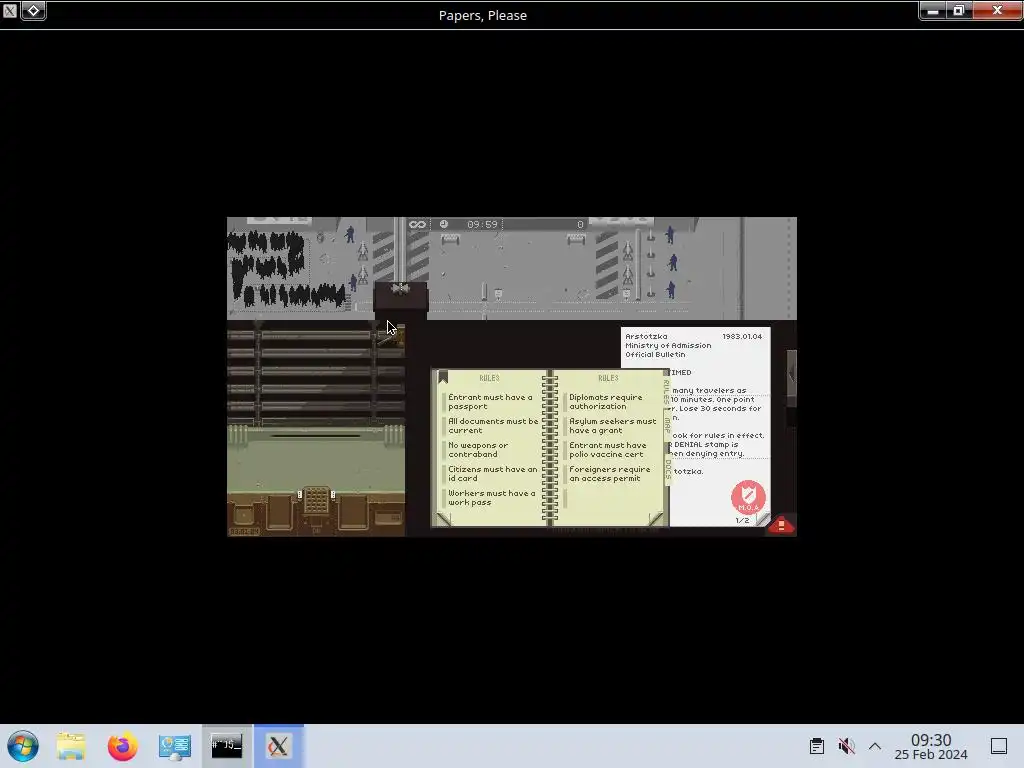Click the "Papers, Please" window title

[483, 15]
